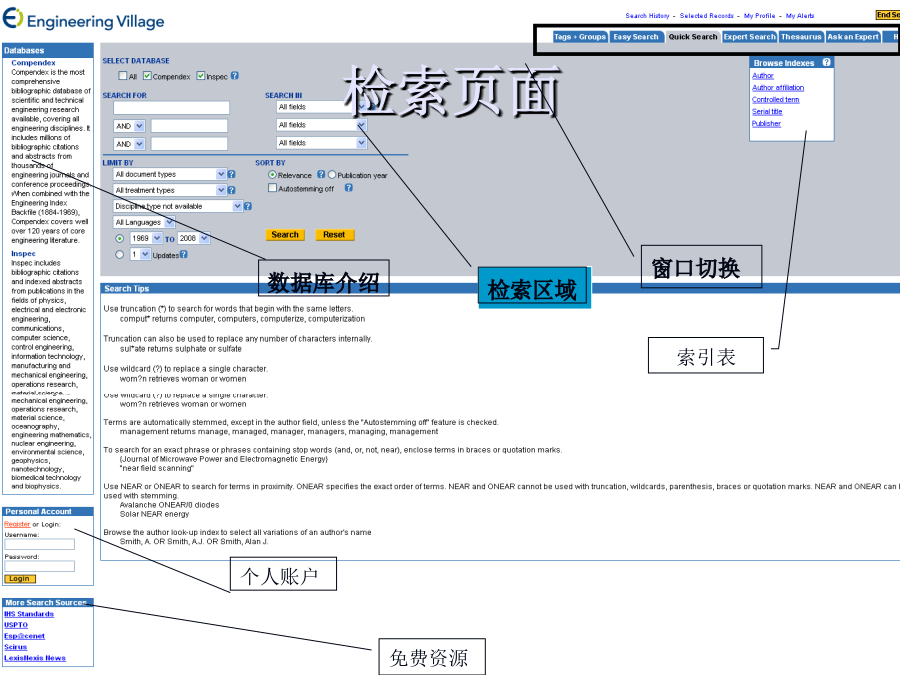Open Scirus search source link
This screenshot has width=900, height=675.
[15, 647]
